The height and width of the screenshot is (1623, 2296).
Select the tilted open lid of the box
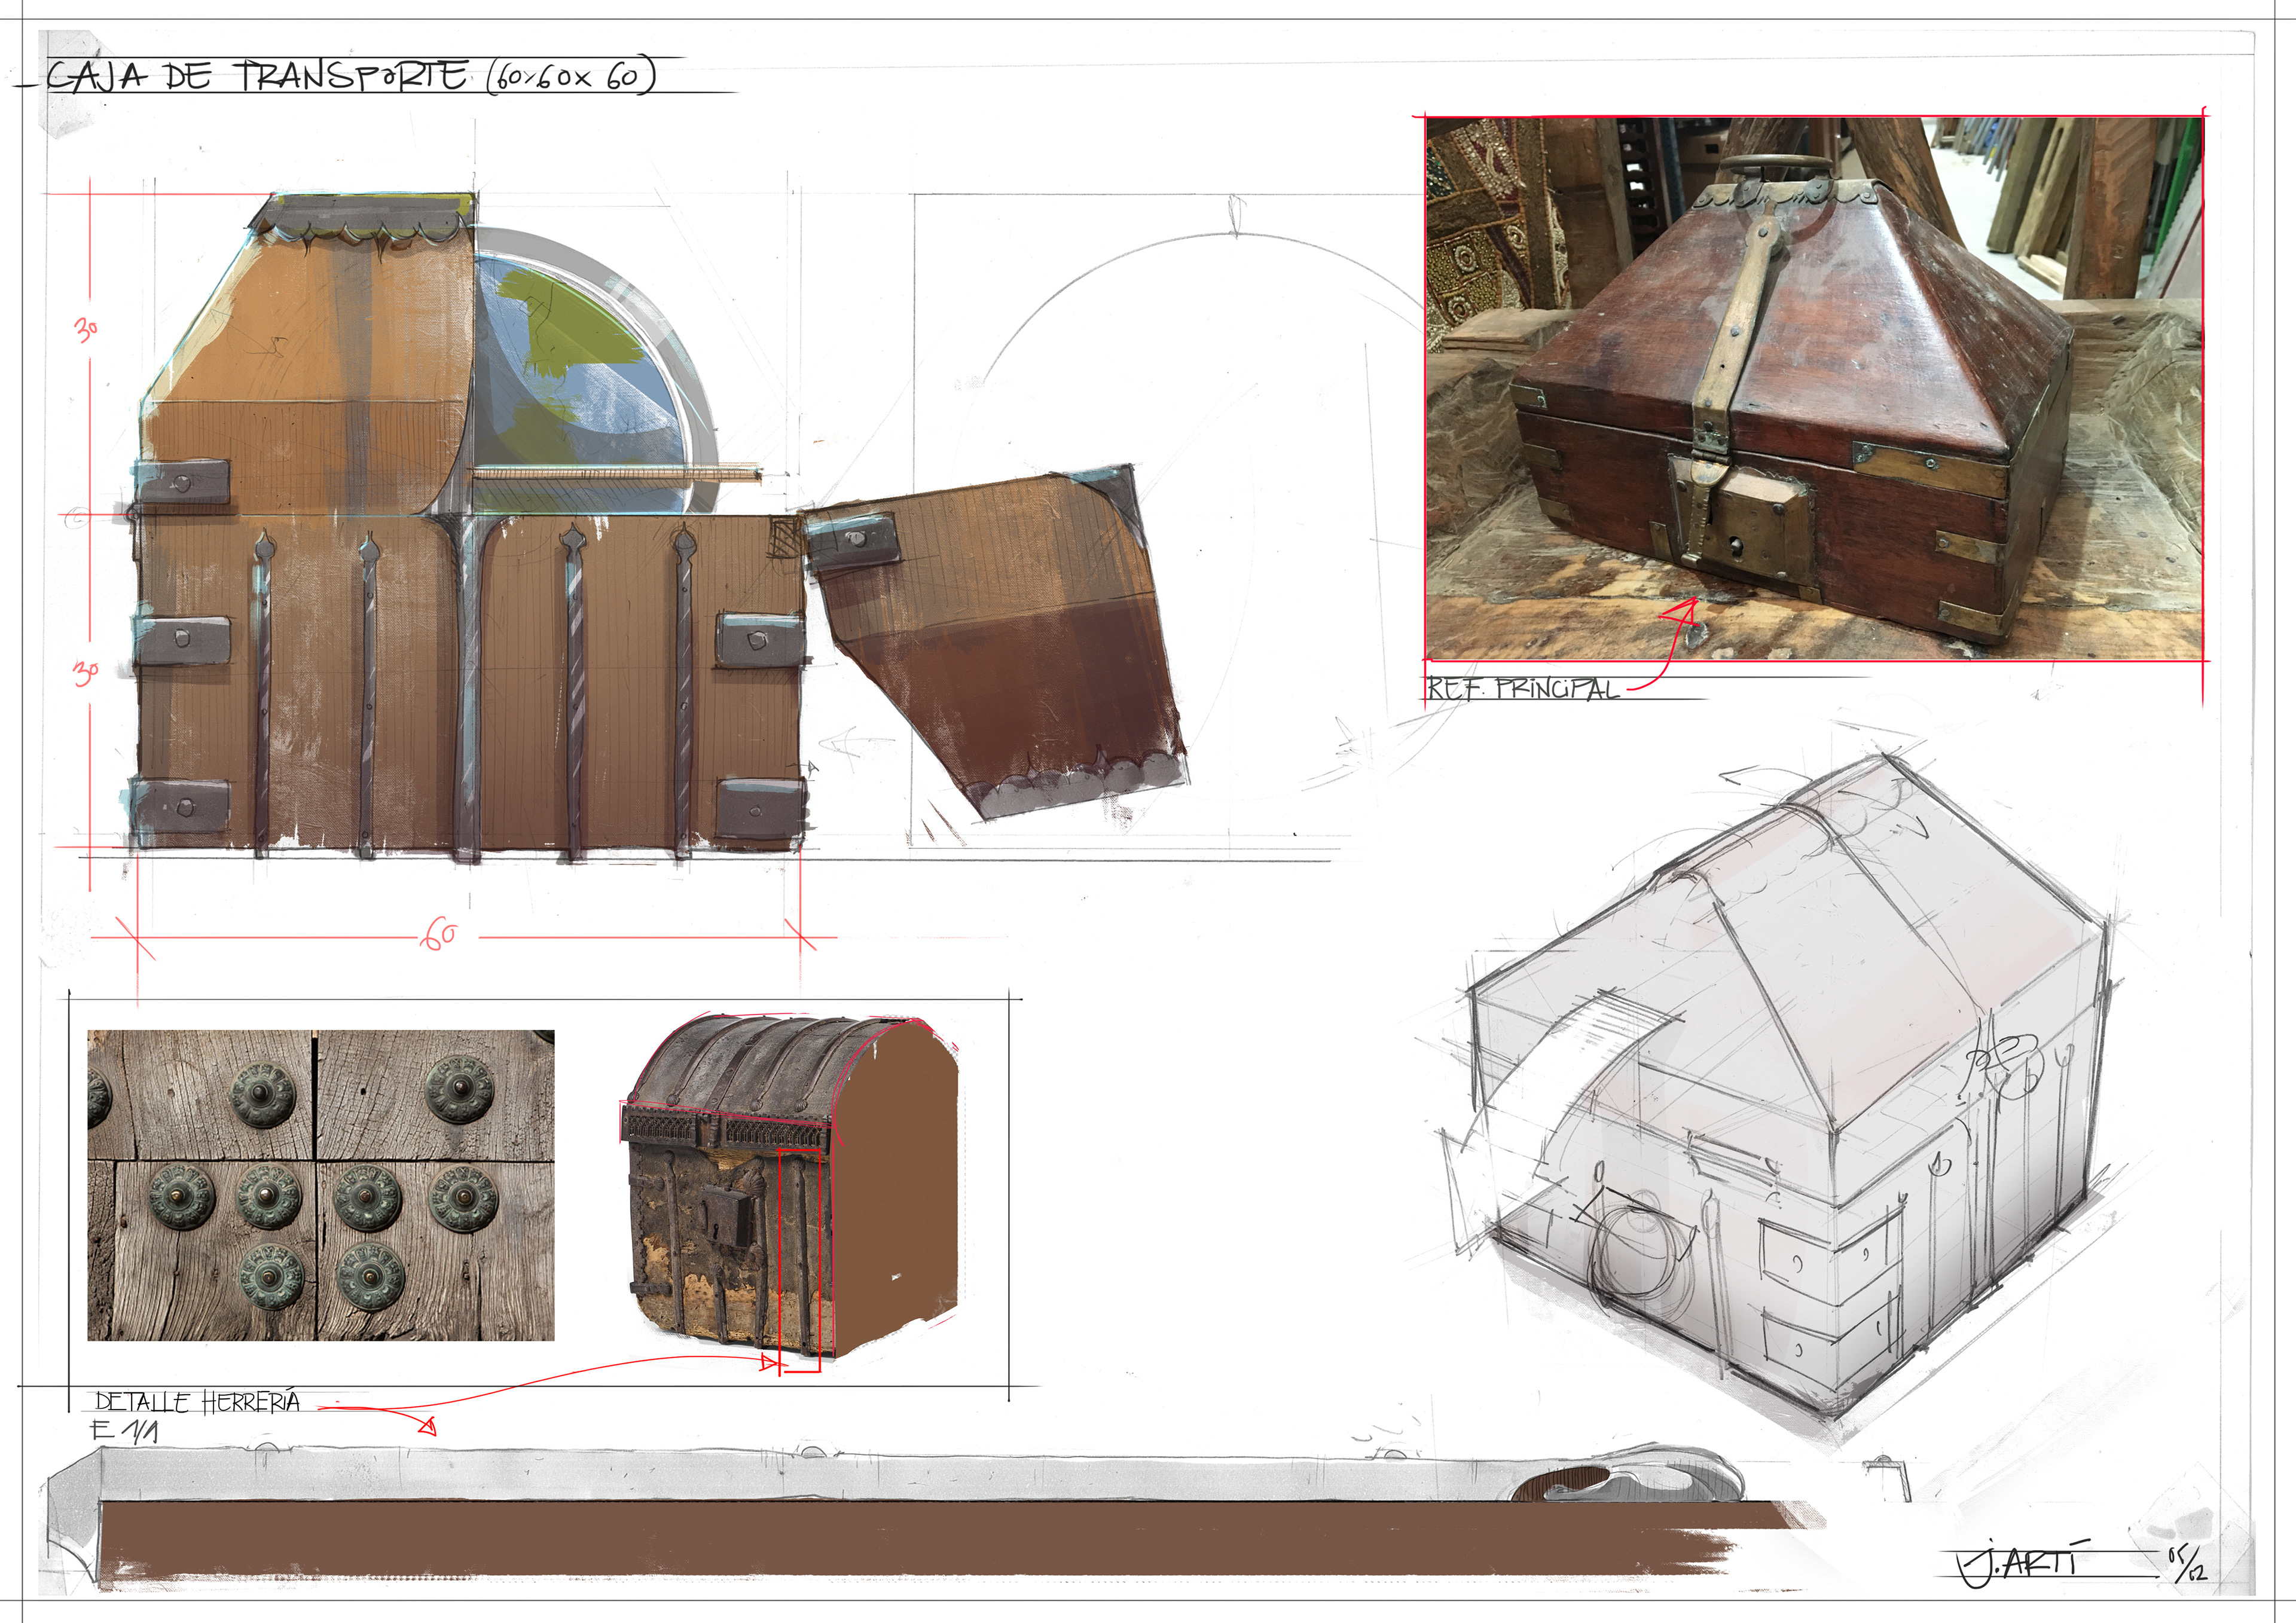[x=995, y=640]
